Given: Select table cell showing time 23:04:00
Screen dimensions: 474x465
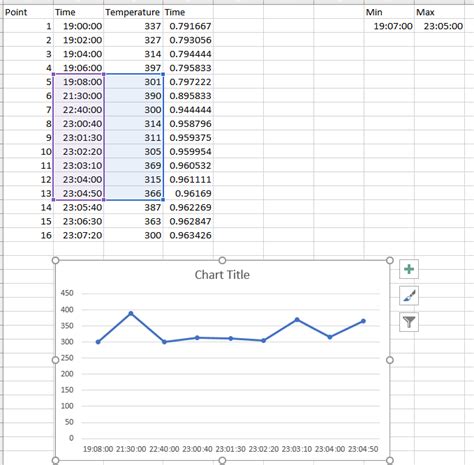Looking at the screenshot, I should pyautogui.click(x=78, y=179).
